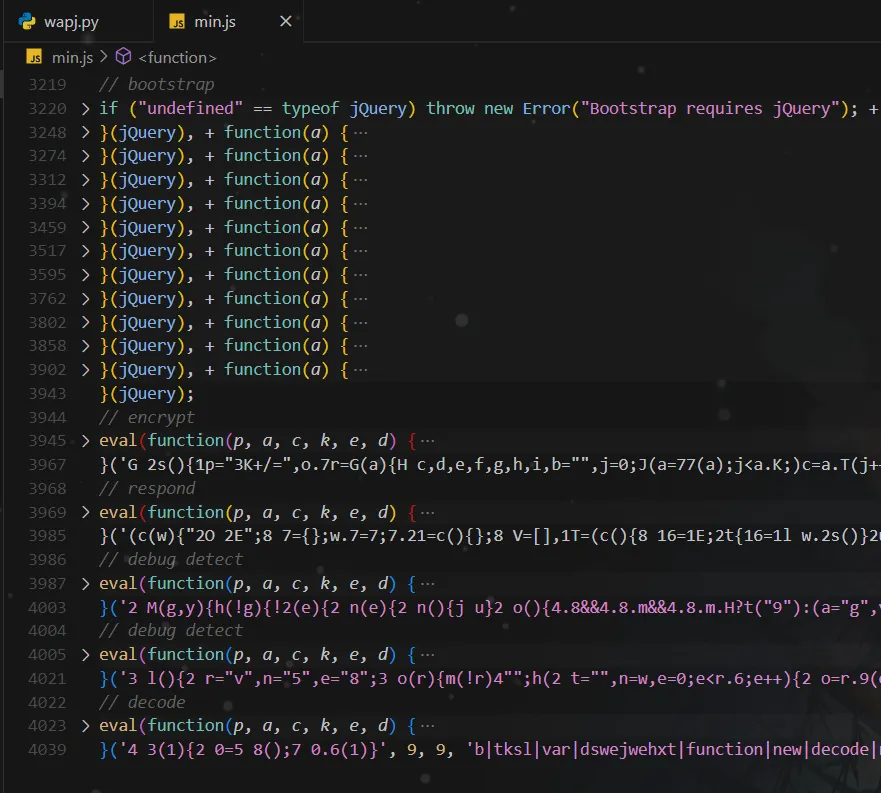Click '}(jQuery);' on line 3943
Screen dimensions: 881x793
click(147, 393)
